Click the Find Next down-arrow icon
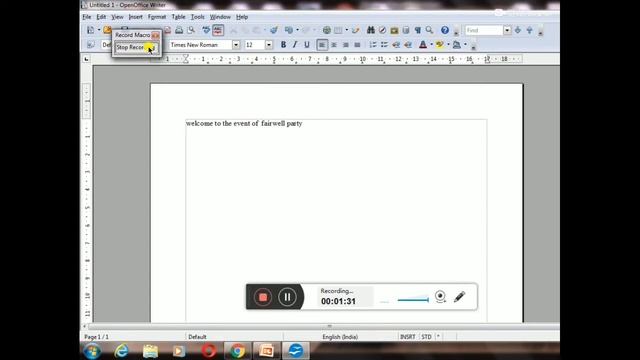This screenshot has width=640, height=360. 518,30
